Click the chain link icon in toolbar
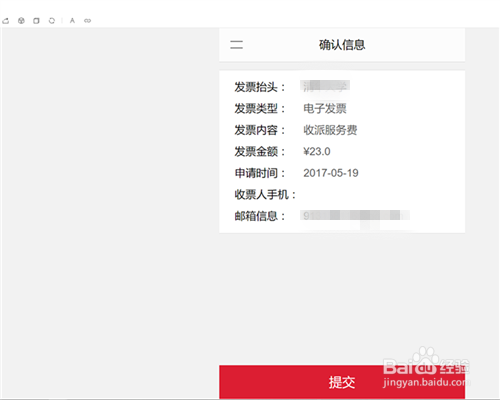Image resolution: width=500 pixels, height=400 pixels. (87, 21)
